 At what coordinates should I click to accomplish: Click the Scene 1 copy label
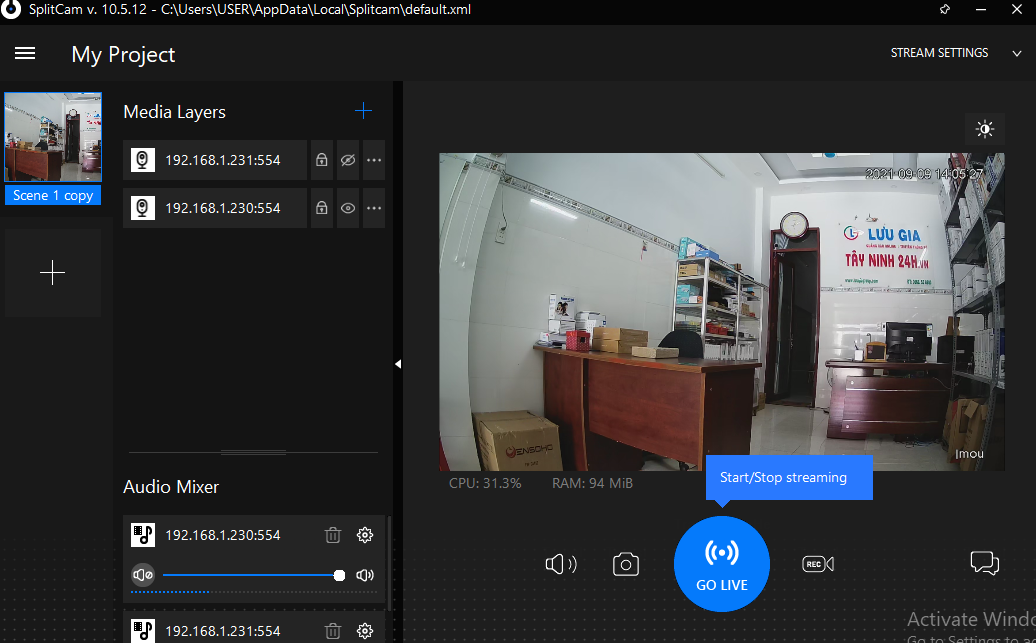[53, 196]
